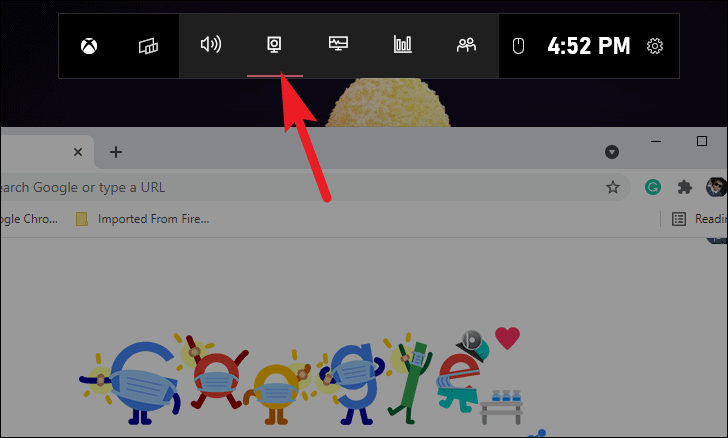This screenshot has width=728, height=438.
Task: Maximize the Chrome window
Action: 702,141
